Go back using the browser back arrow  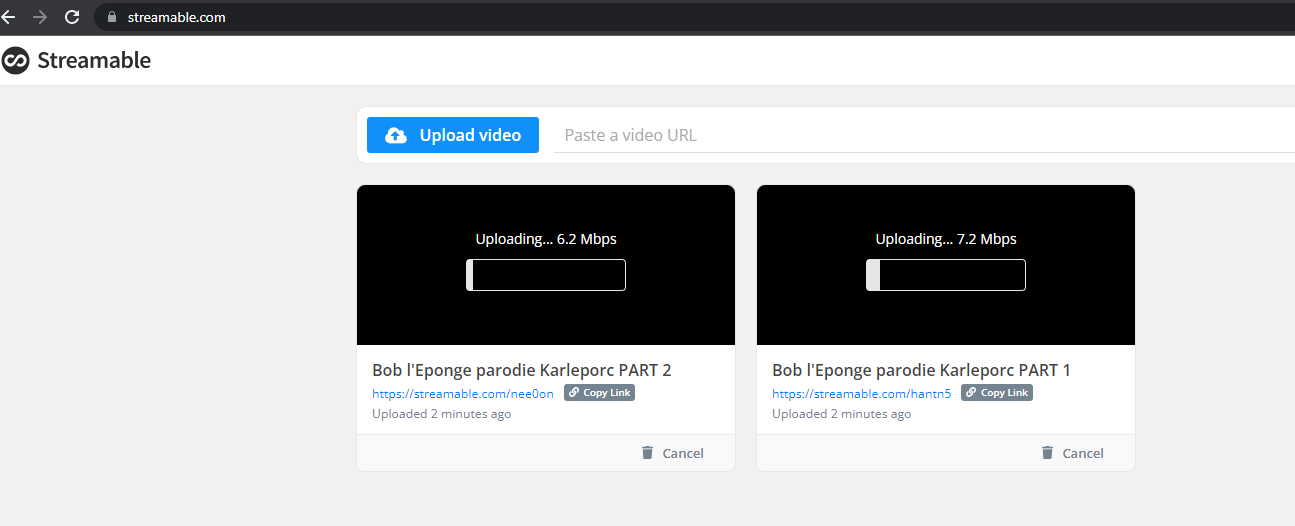pyautogui.click(x=8, y=17)
